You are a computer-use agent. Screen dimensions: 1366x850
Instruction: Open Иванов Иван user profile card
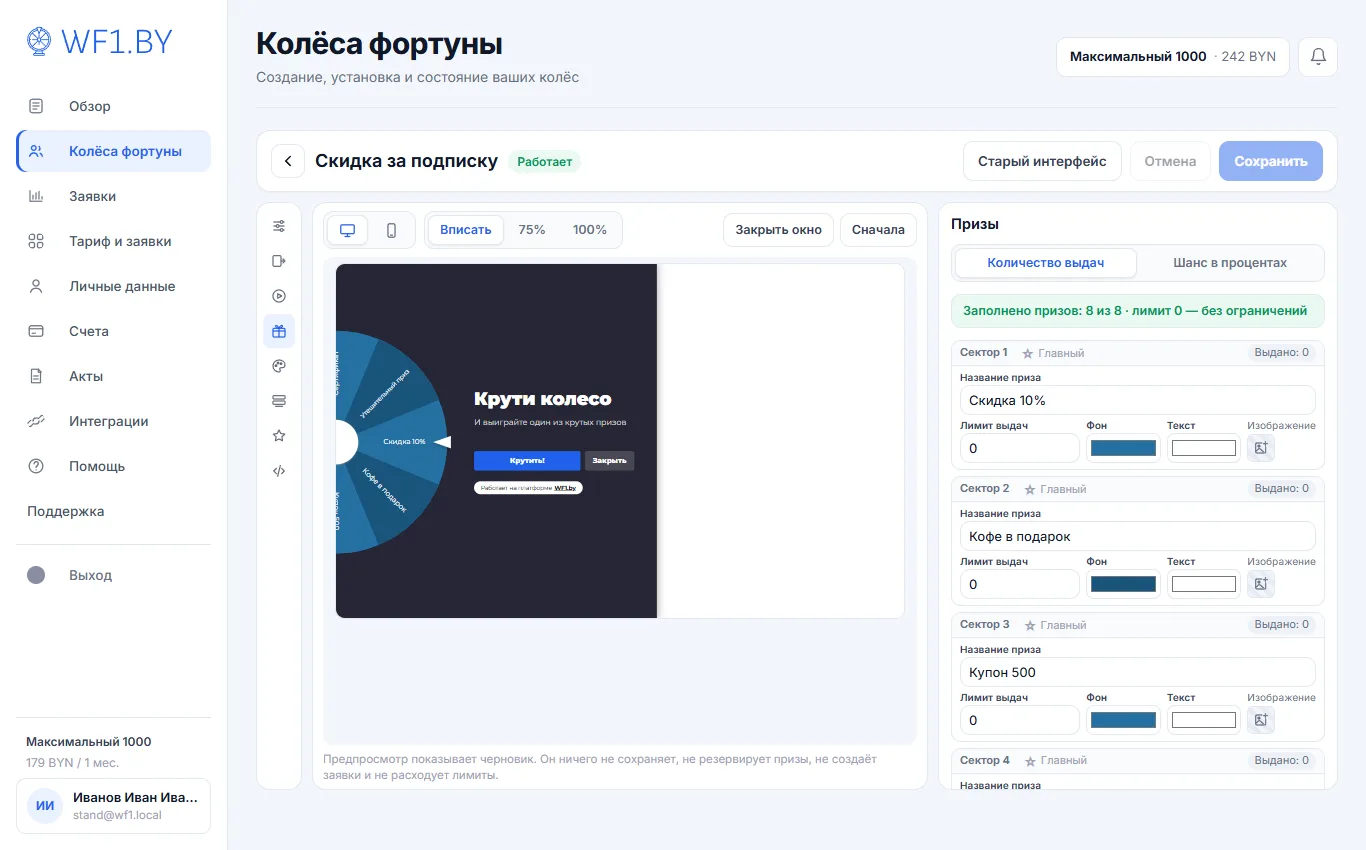click(x=114, y=806)
